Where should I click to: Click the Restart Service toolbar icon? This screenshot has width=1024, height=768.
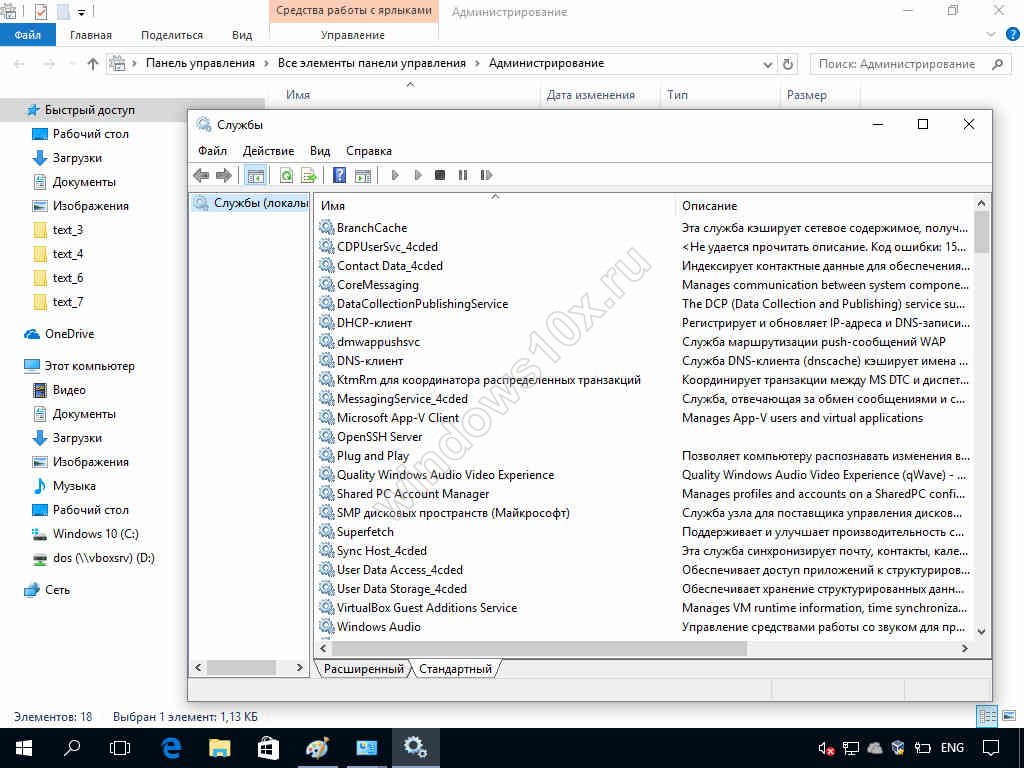[x=486, y=175]
